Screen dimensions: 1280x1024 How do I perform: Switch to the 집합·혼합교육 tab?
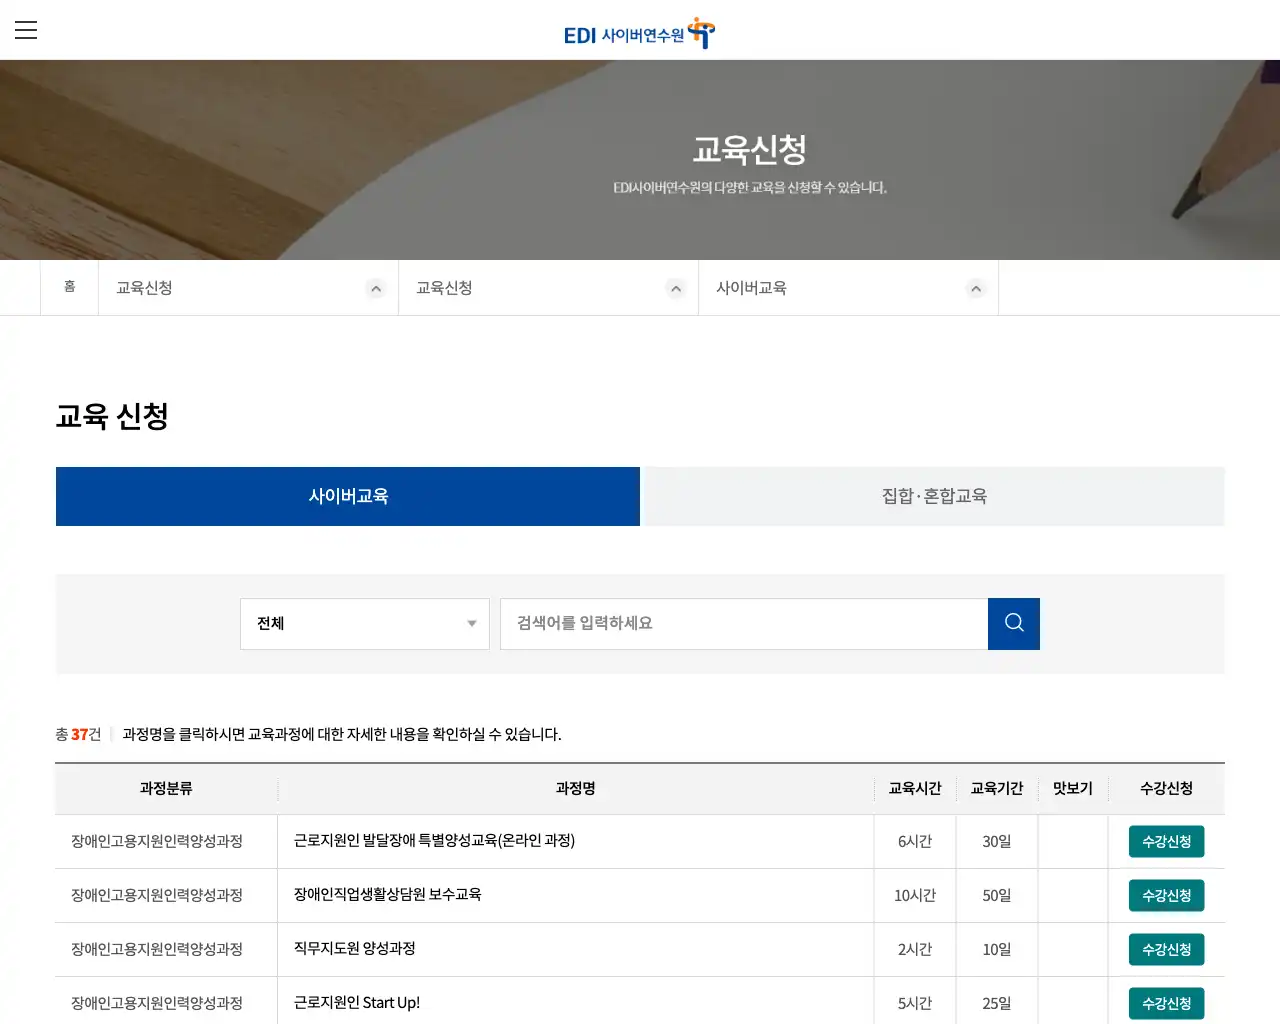[x=932, y=496]
